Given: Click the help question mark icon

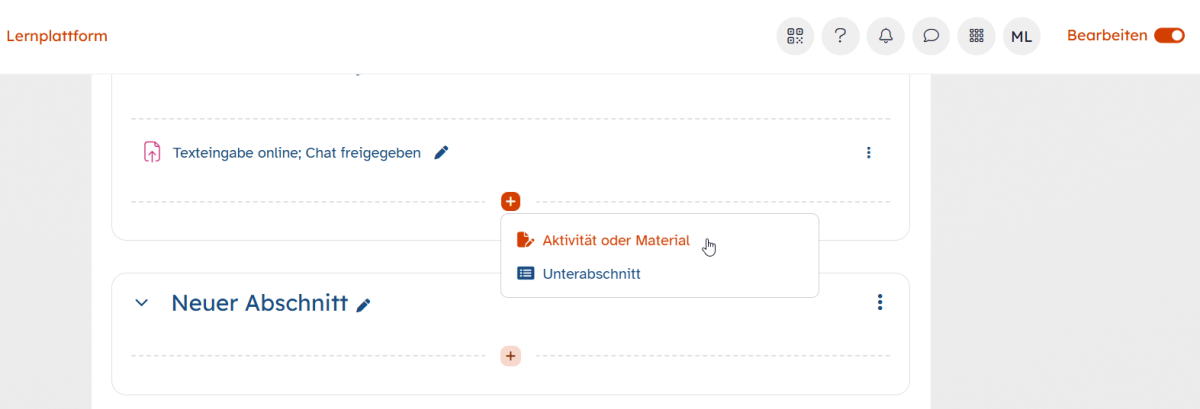Looking at the screenshot, I should [x=840, y=36].
